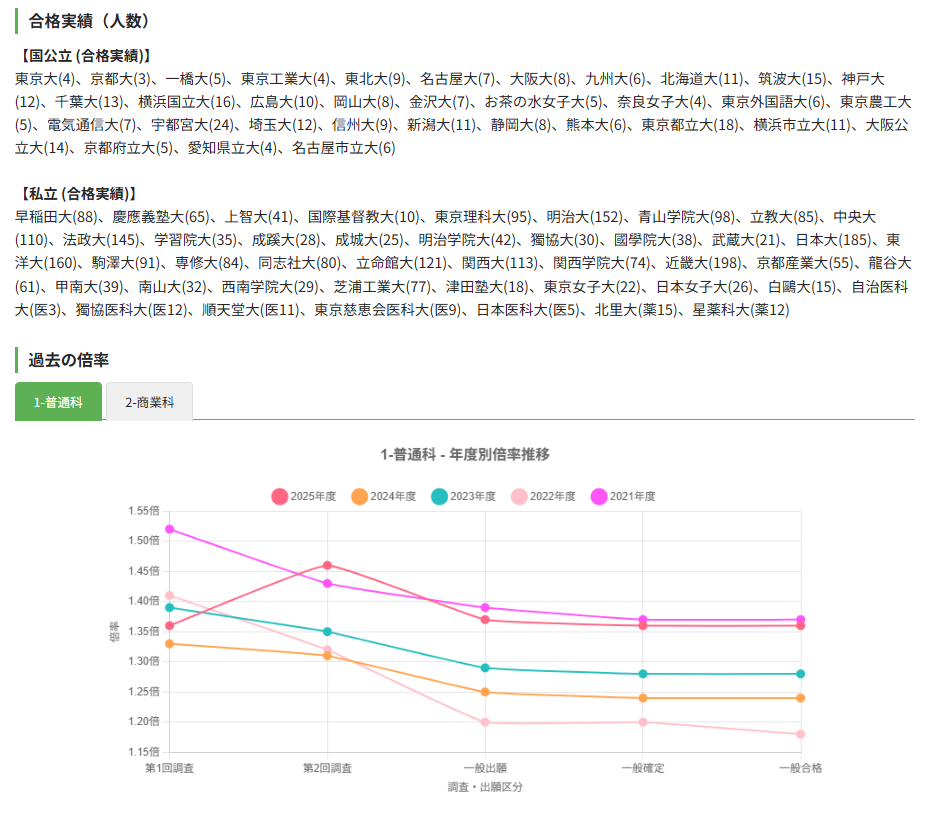
Task: Click the 【国公立 (合格実績)】 subheading
Action: [x=85, y=56]
